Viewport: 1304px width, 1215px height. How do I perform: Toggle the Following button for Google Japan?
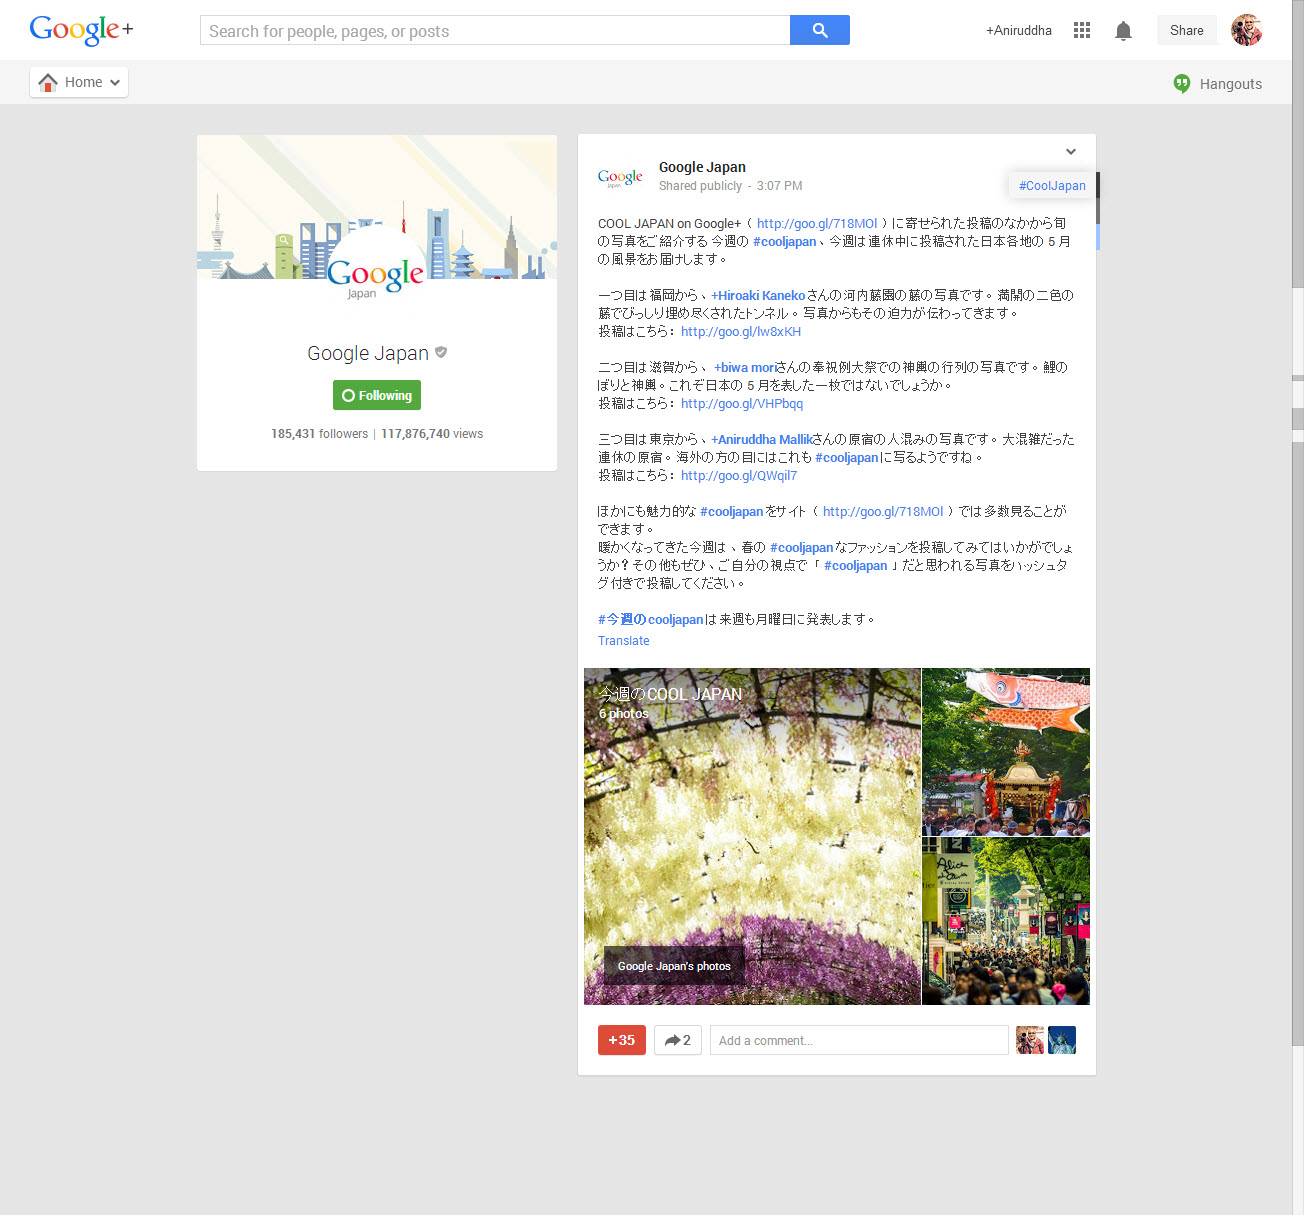pos(377,395)
